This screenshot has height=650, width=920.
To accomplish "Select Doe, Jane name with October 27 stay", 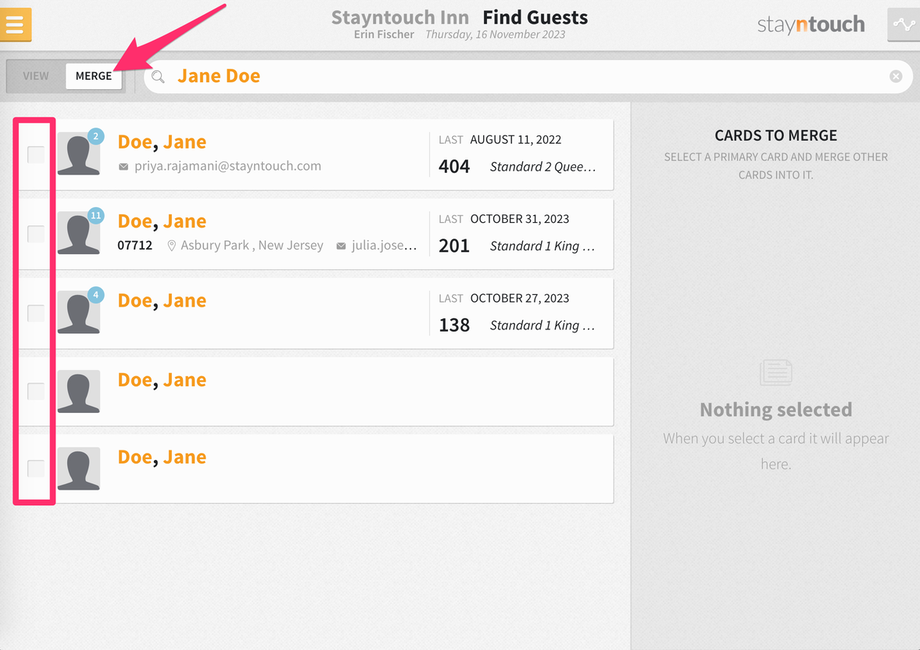I will click(x=162, y=300).
